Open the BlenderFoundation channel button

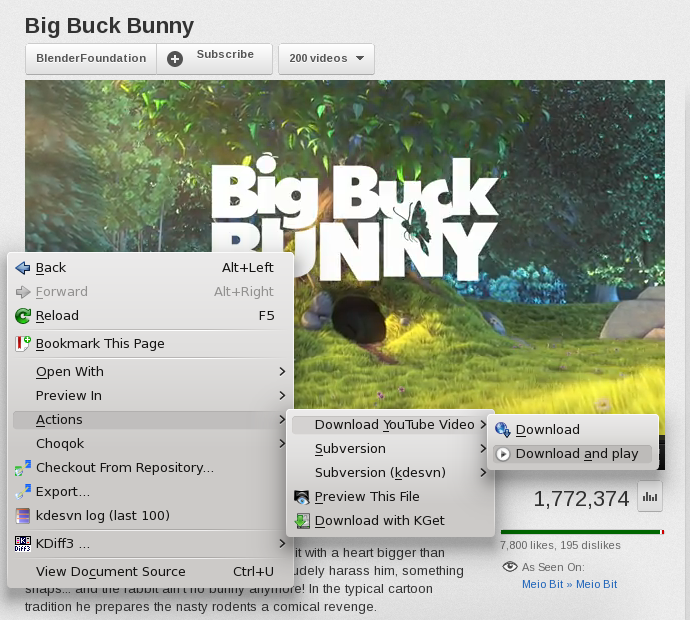pyautogui.click(x=91, y=59)
